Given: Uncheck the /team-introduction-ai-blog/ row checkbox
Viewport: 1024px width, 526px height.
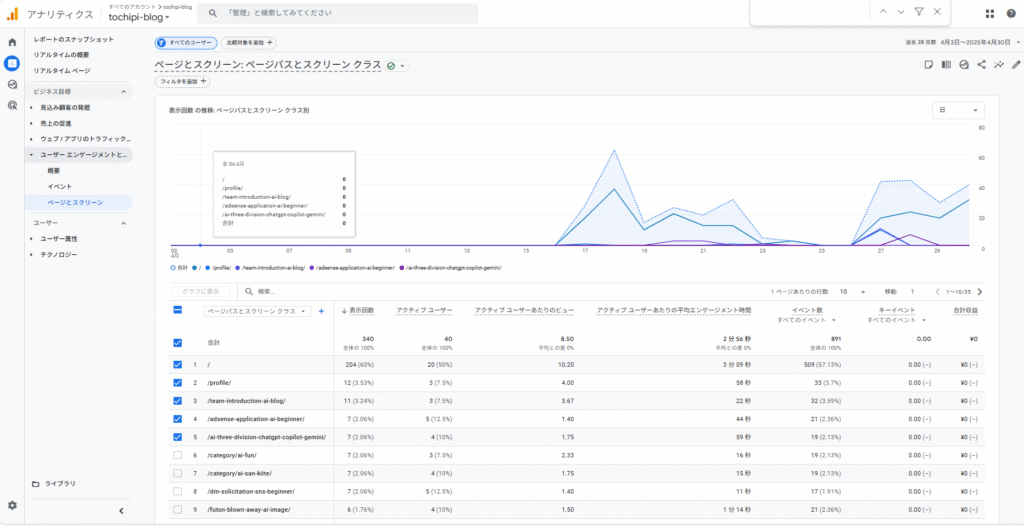Looking at the screenshot, I should 177,401.
